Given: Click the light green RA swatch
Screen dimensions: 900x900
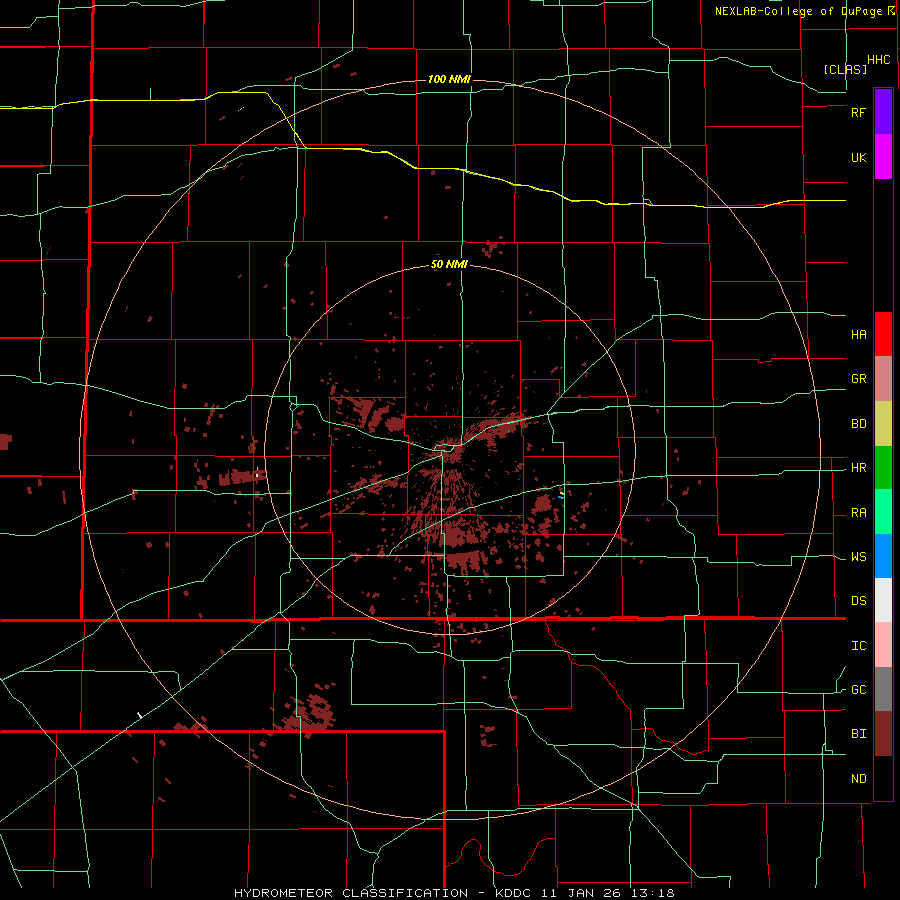Looking at the screenshot, I should tap(883, 512).
